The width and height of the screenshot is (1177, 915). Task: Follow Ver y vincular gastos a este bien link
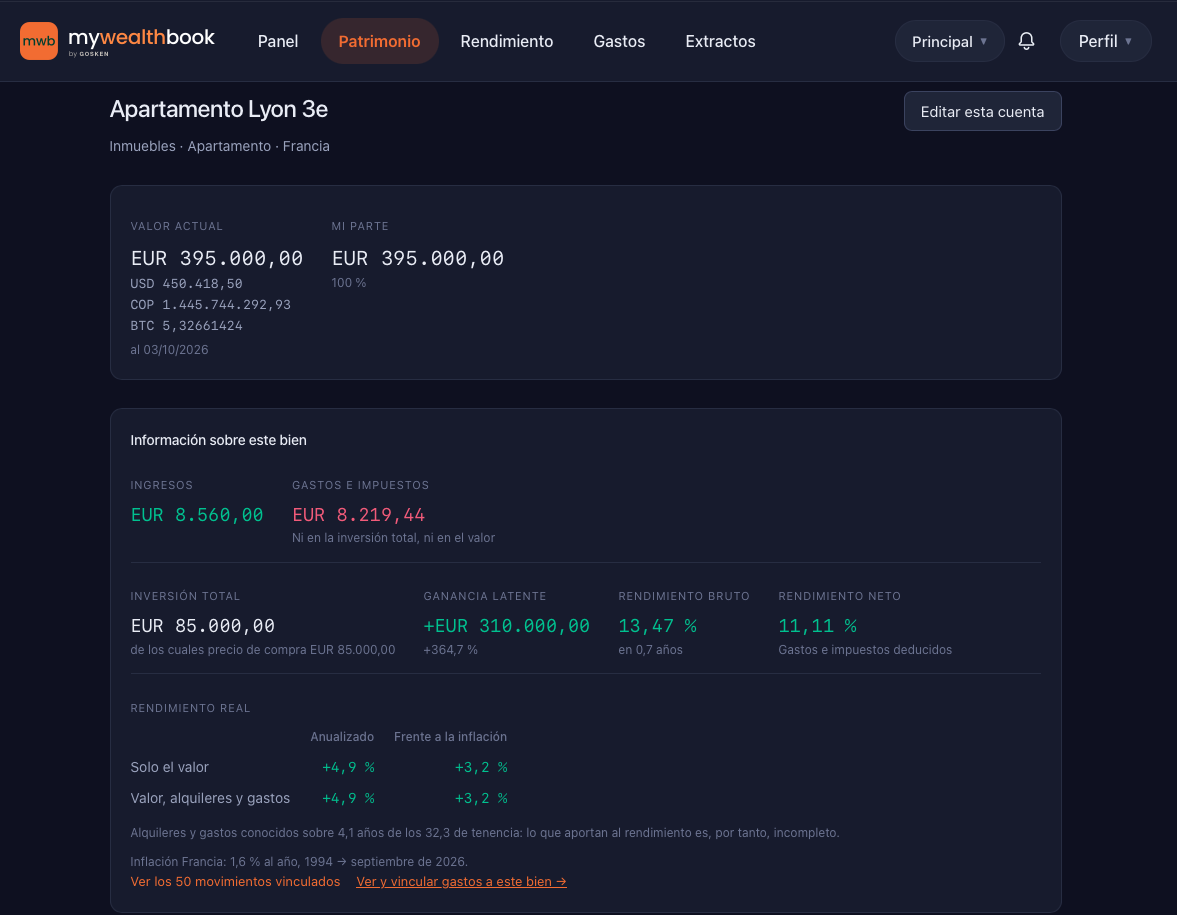tap(461, 881)
